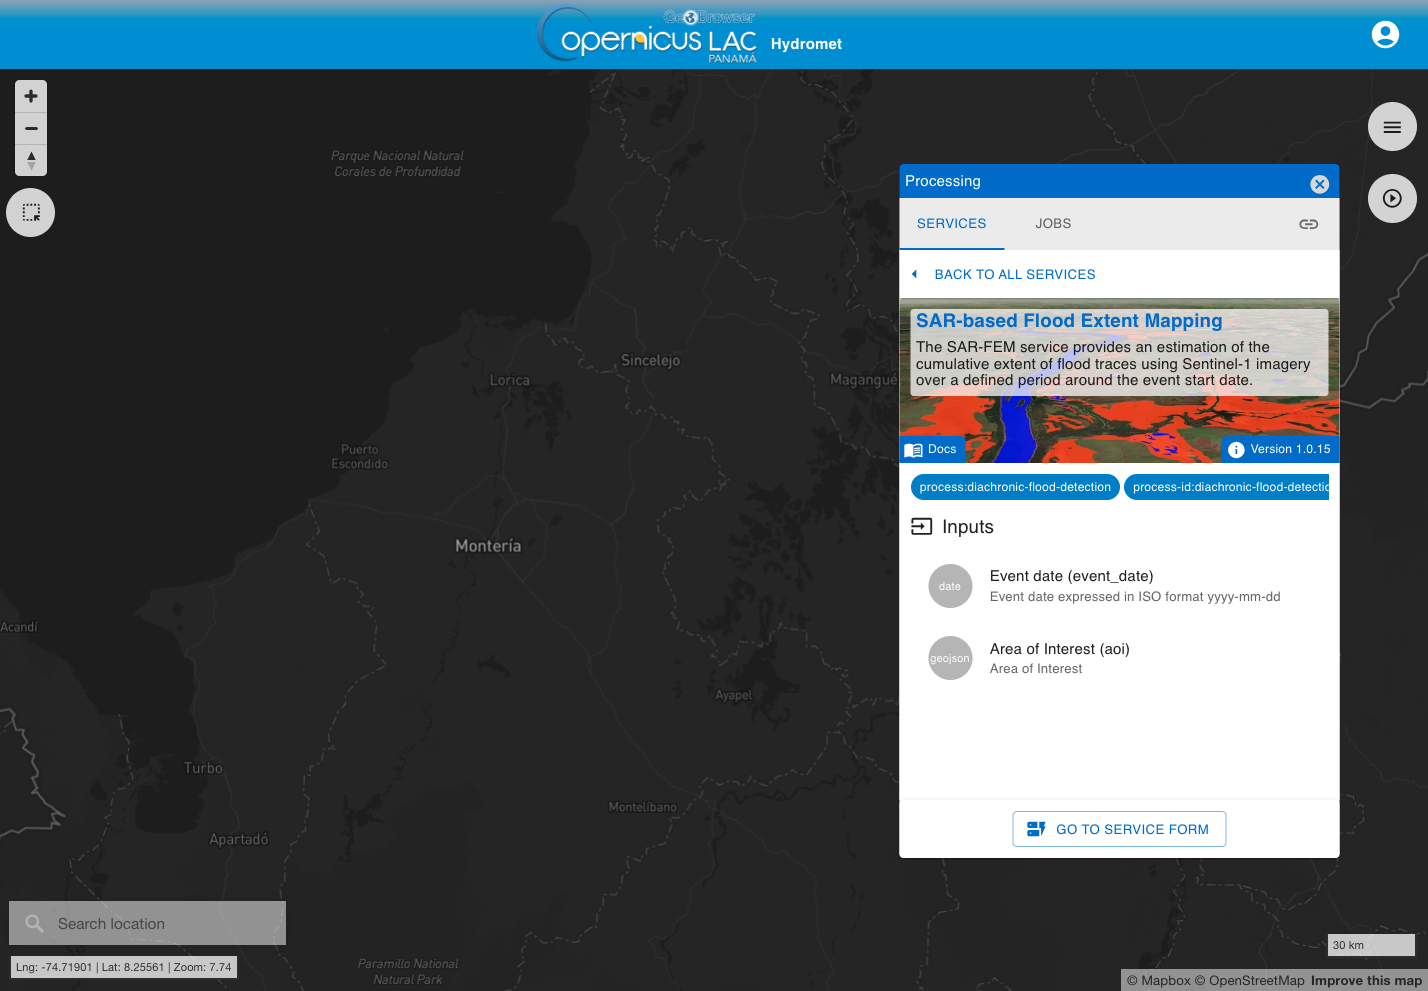Click GO TO SERVICE FORM button

pos(1119,829)
